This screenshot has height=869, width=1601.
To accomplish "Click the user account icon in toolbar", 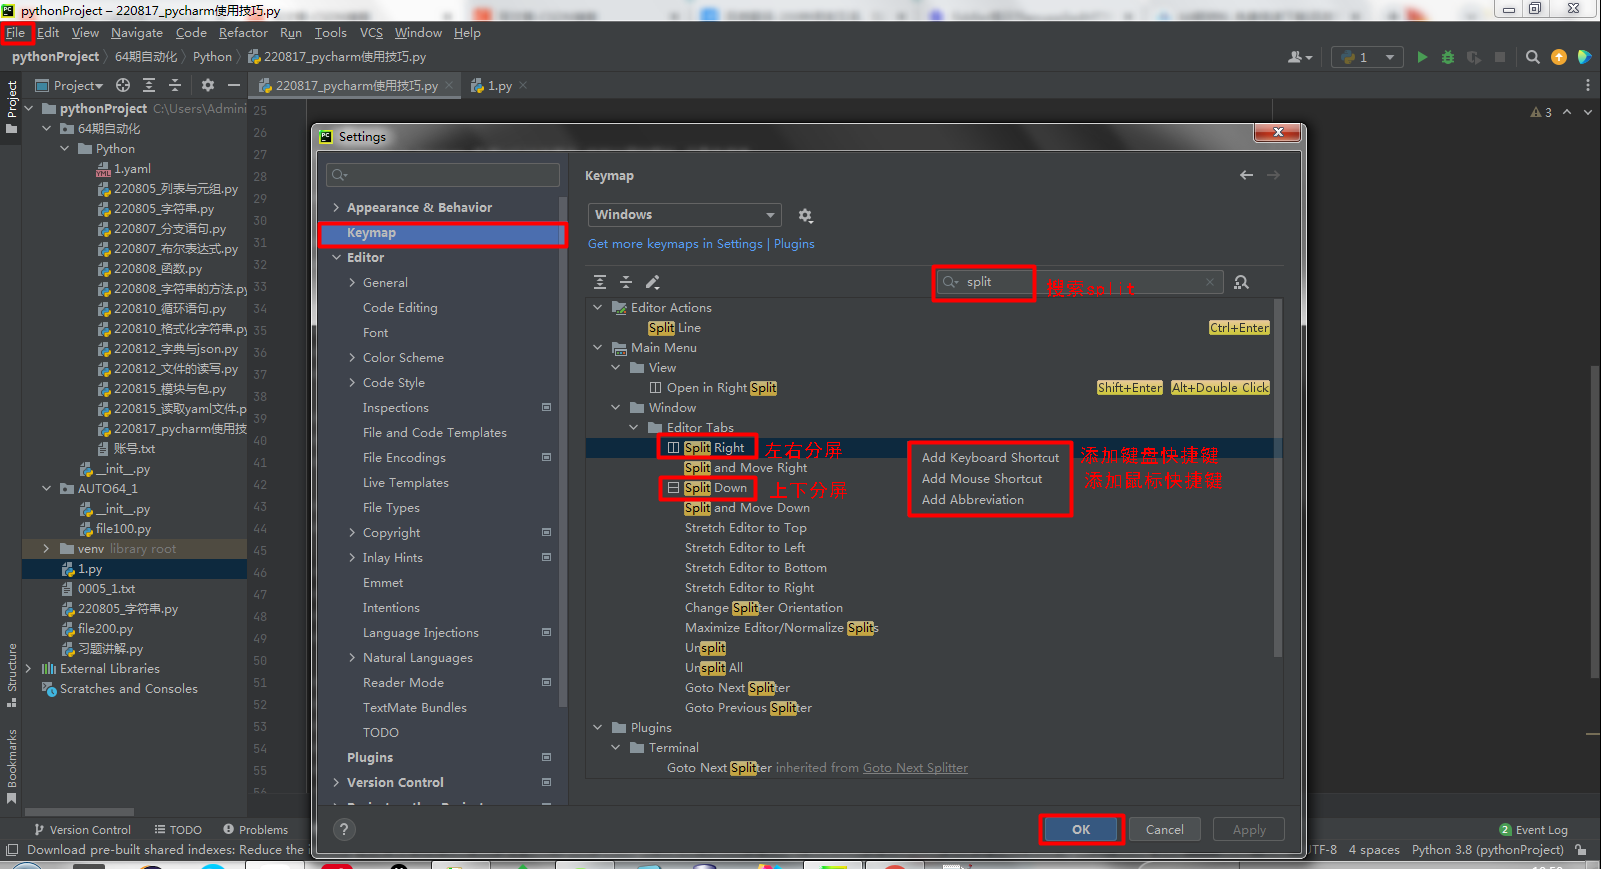I will tap(1300, 57).
